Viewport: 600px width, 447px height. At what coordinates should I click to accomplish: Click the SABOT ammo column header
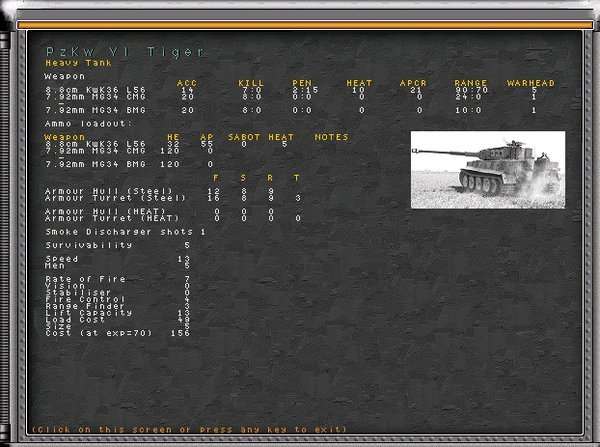click(x=244, y=137)
